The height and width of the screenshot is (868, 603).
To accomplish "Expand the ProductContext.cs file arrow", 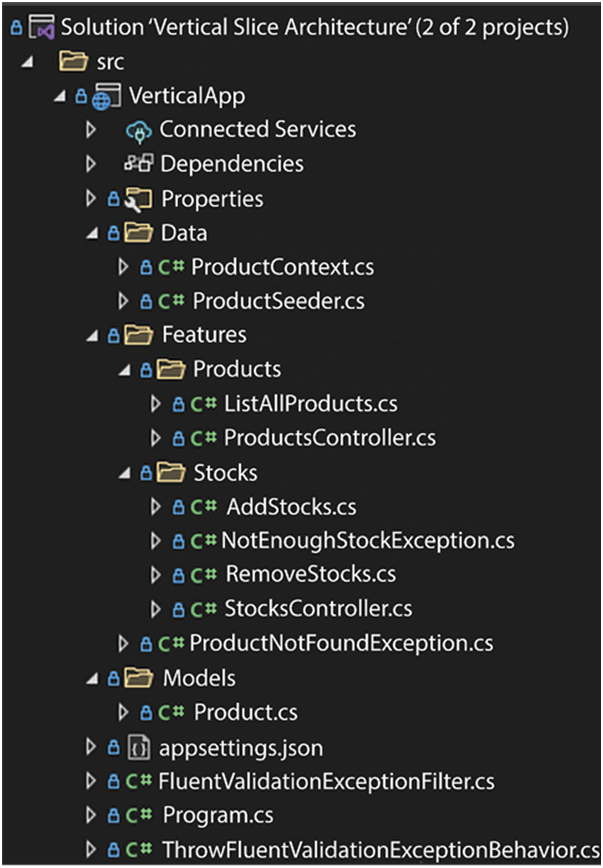I will click(x=123, y=267).
